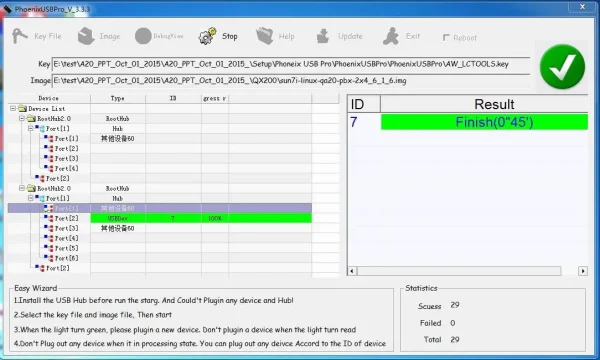Click the Key file path field
This screenshot has height=360, width=600.
(x=291, y=64)
